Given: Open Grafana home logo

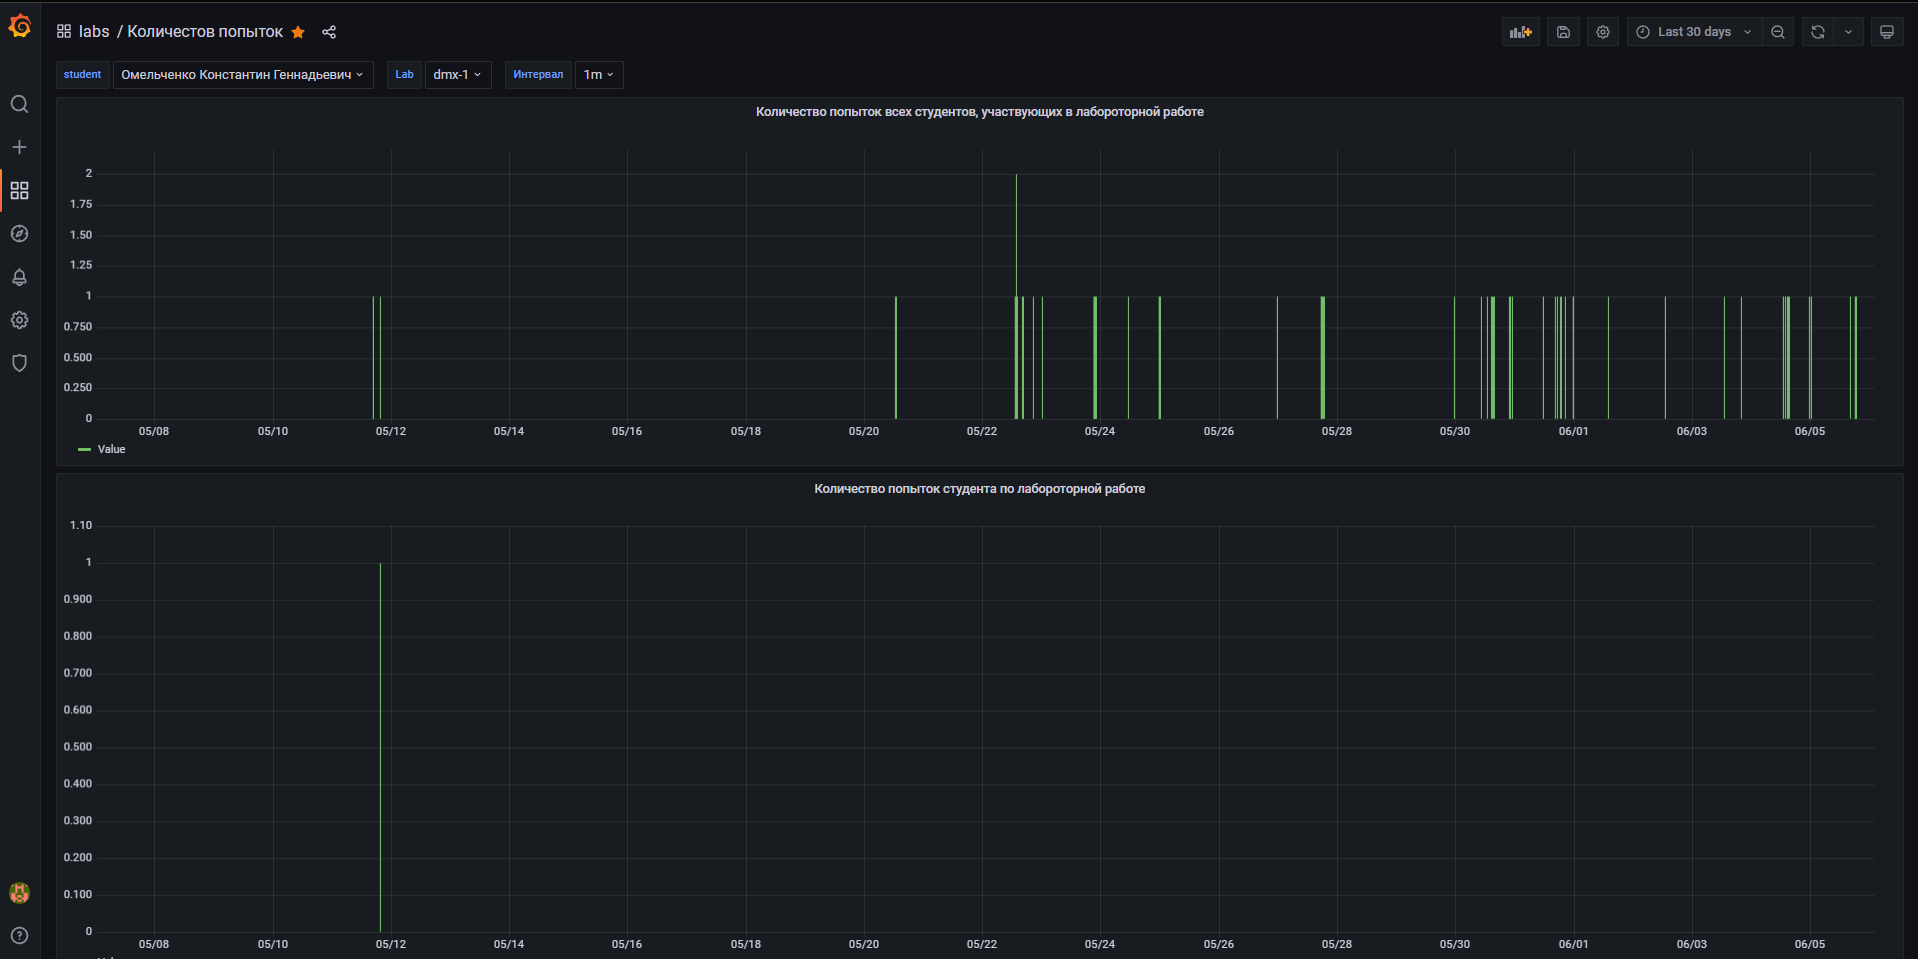Looking at the screenshot, I should coord(20,26).
